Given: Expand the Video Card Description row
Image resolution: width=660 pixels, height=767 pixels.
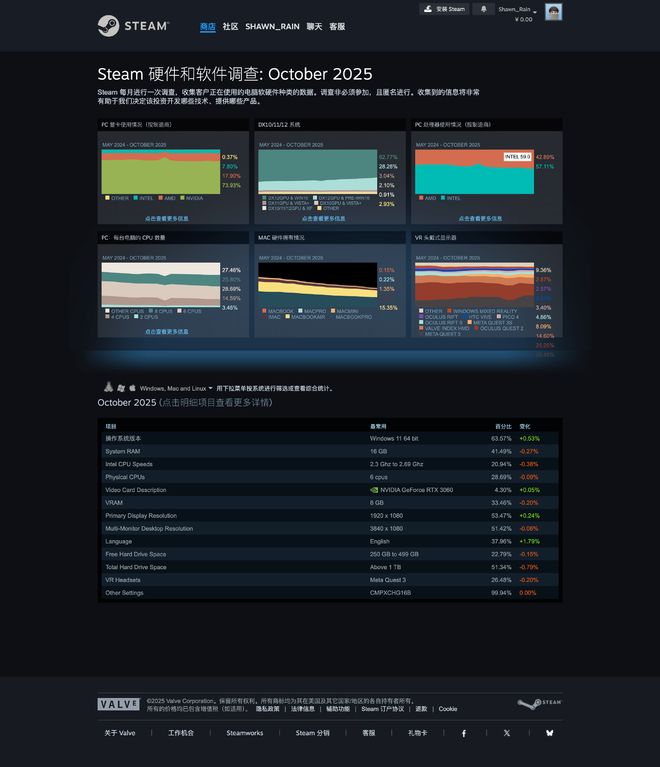Looking at the screenshot, I should pos(330,490).
